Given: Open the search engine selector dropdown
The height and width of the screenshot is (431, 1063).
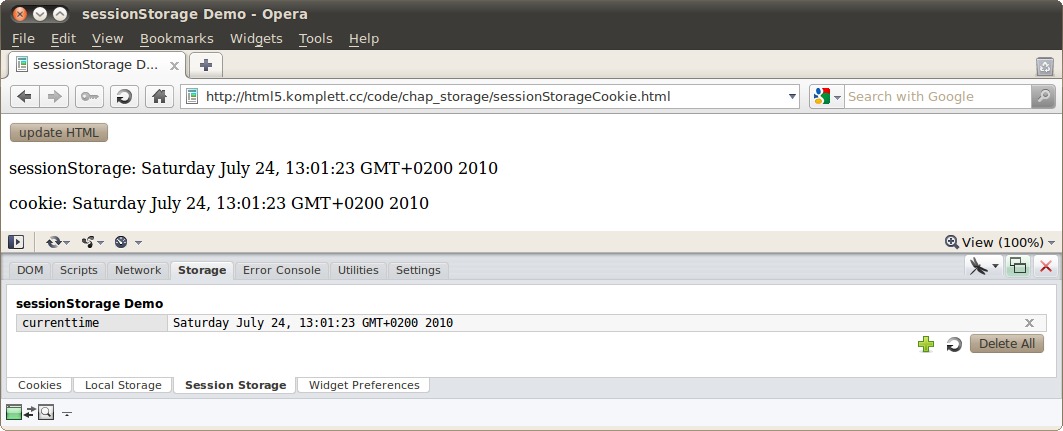Looking at the screenshot, I should click(x=827, y=97).
